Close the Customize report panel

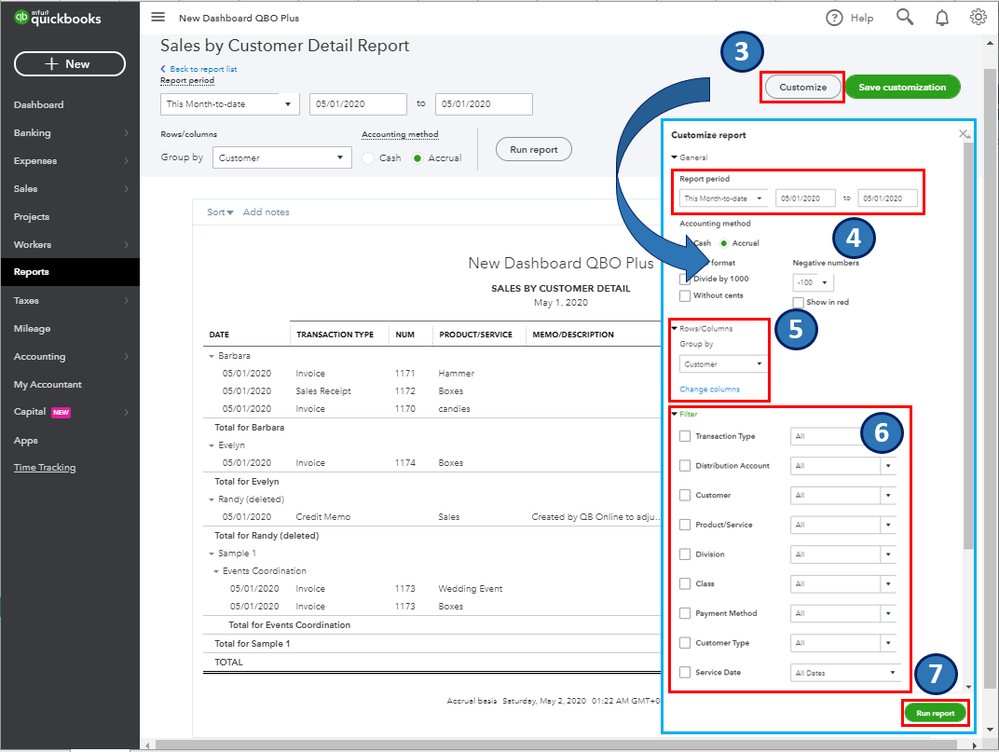(963, 133)
